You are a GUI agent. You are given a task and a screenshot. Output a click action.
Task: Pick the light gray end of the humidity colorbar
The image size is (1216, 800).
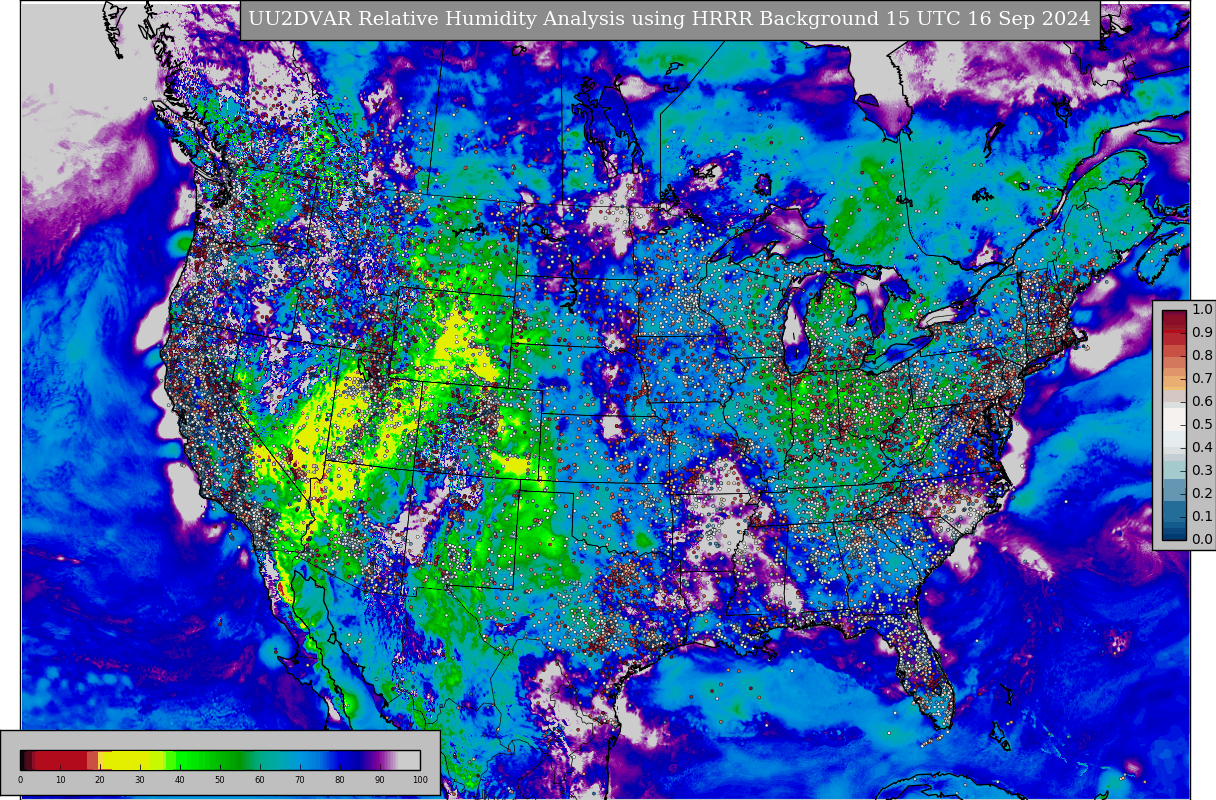click(x=409, y=760)
